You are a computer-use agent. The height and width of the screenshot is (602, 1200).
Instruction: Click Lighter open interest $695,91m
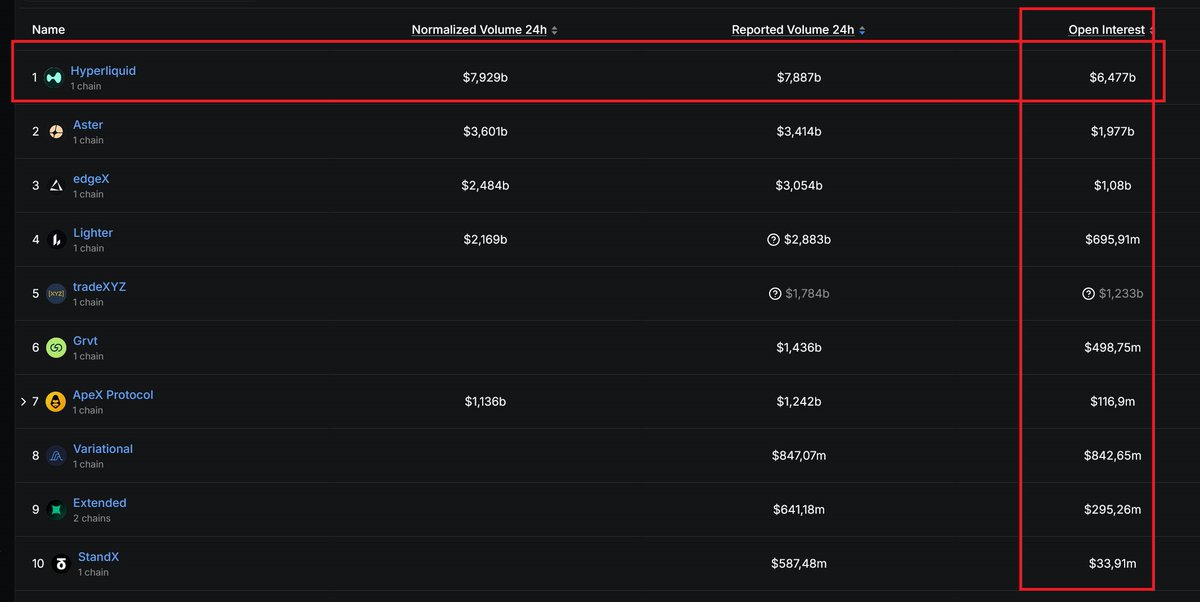[x=1113, y=239]
